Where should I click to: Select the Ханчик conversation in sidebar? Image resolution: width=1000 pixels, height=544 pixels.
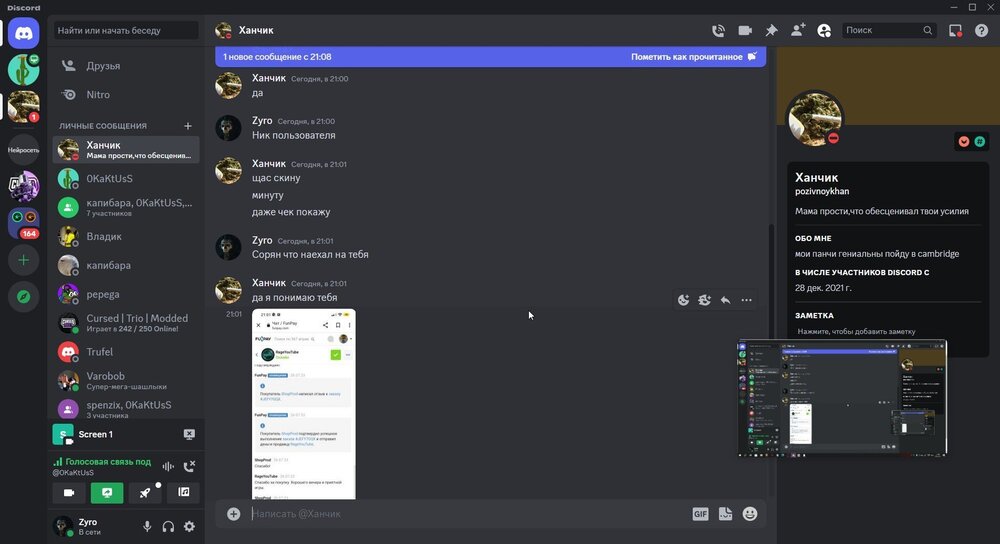point(126,150)
